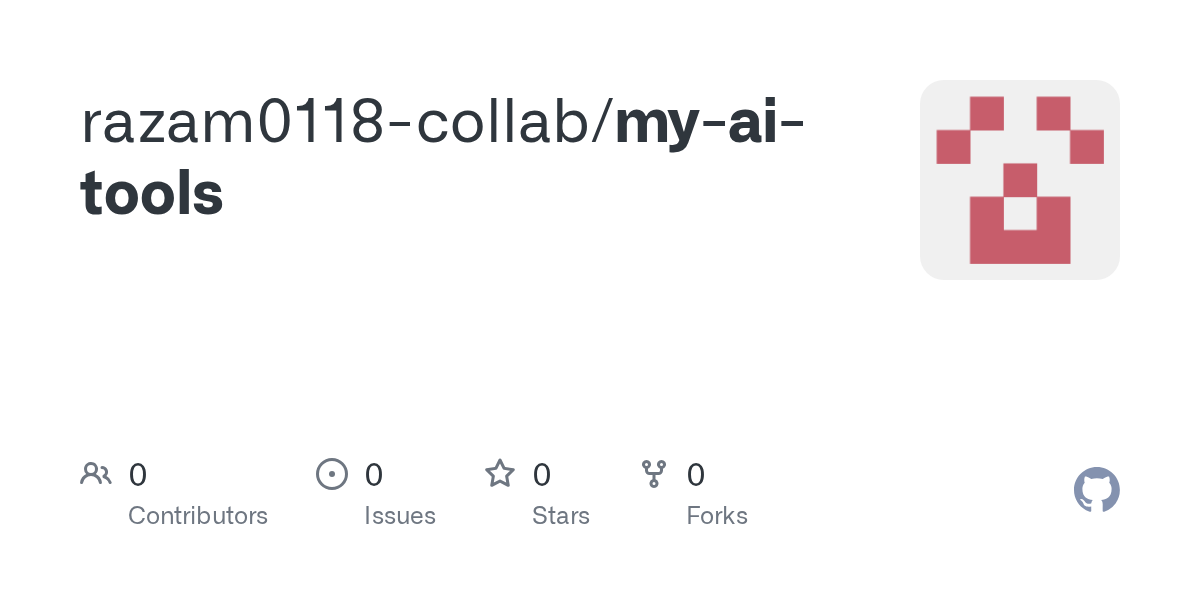Click the Forks branch icon
The height and width of the screenshot is (600, 1200).
coord(654,474)
